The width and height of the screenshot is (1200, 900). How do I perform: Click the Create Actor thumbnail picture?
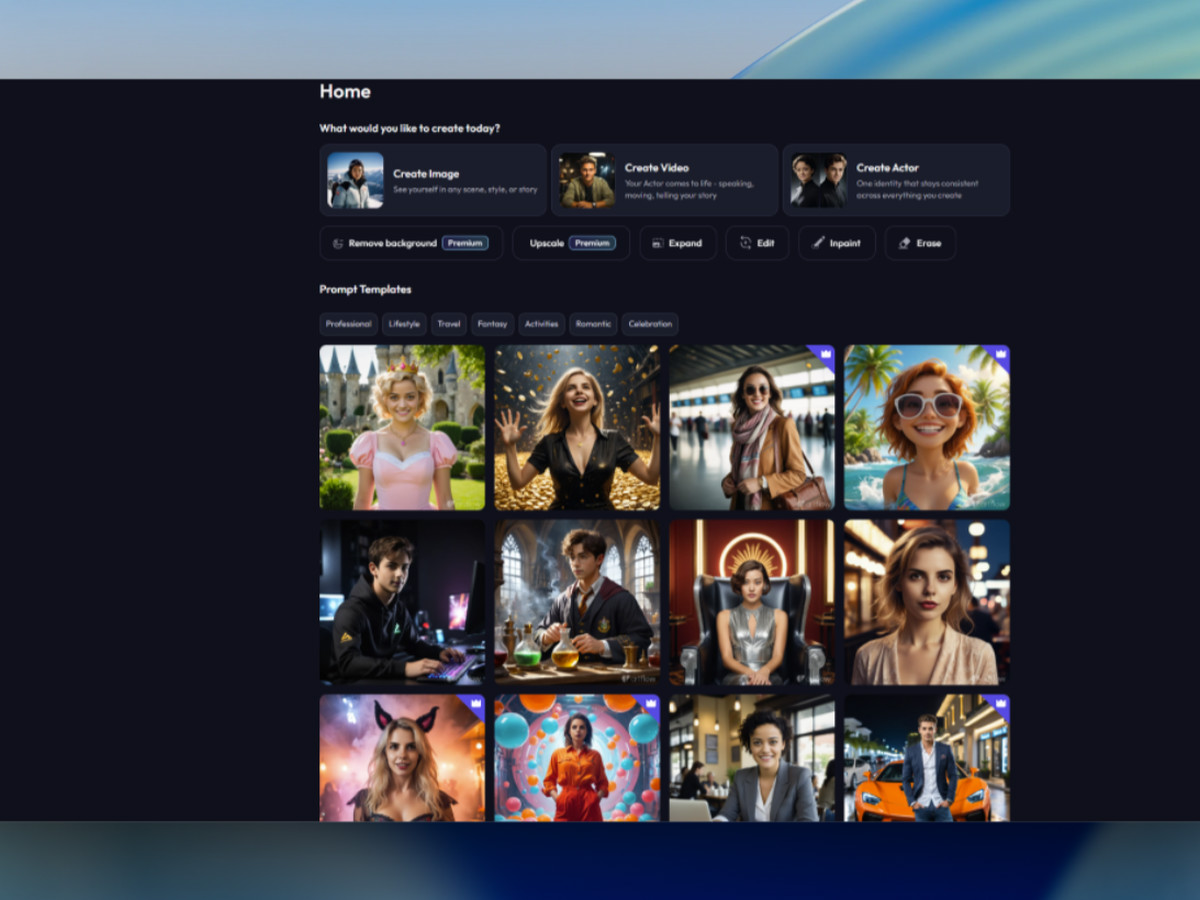(x=819, y=180)
